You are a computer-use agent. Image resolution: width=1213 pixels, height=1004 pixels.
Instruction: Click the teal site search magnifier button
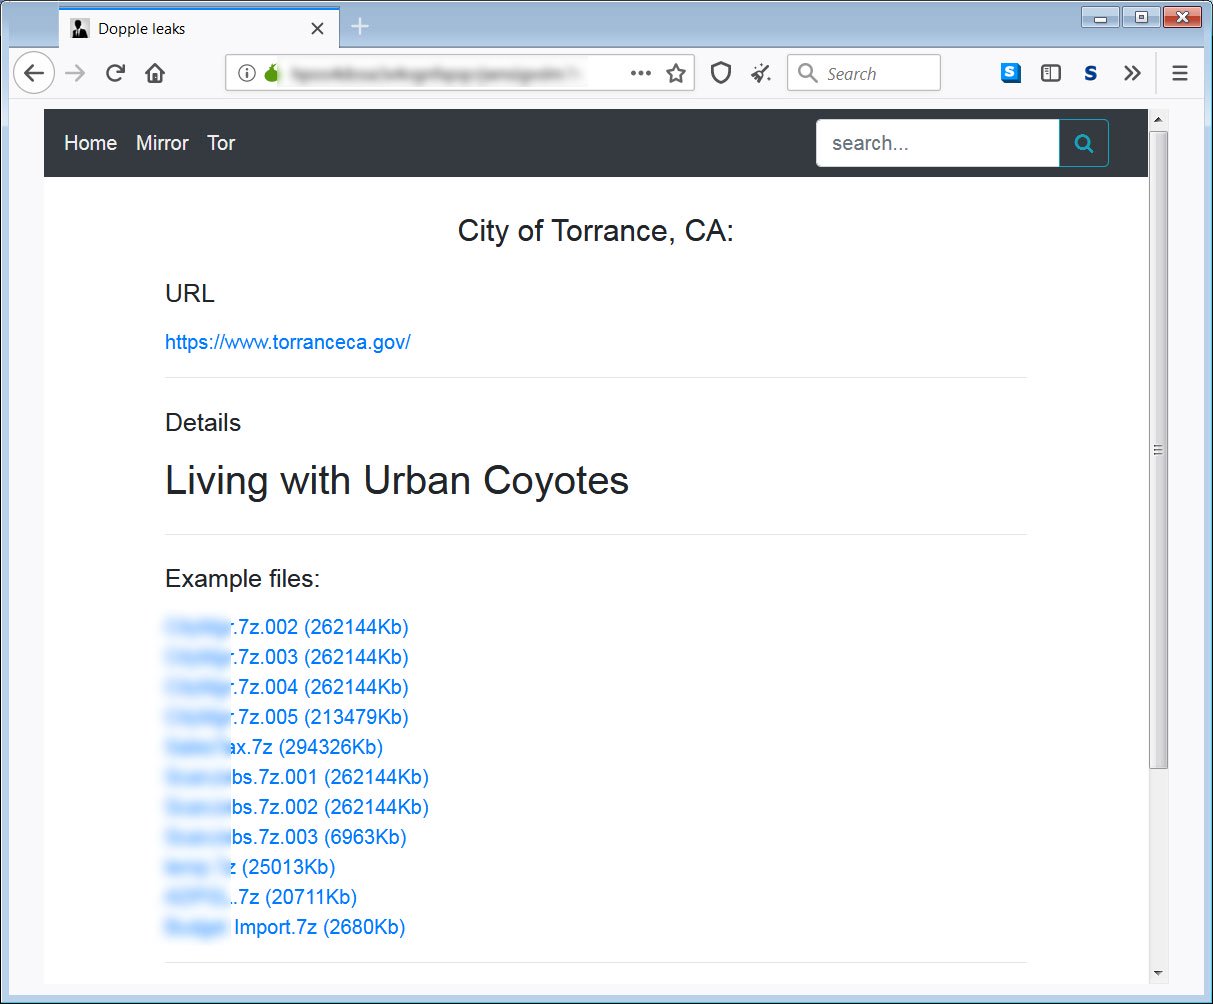coord(1083,143)
